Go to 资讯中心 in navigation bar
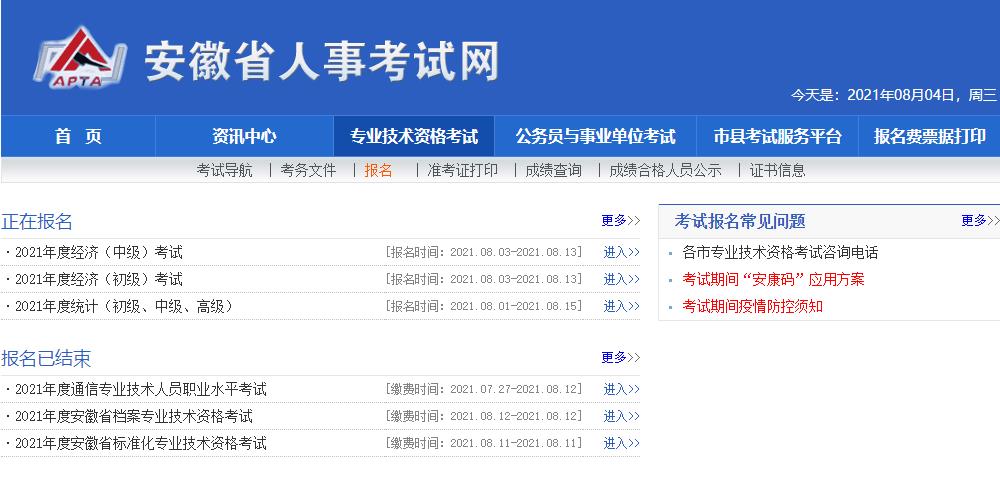This screenshot has height=501, width=1000. click(244, 137)
